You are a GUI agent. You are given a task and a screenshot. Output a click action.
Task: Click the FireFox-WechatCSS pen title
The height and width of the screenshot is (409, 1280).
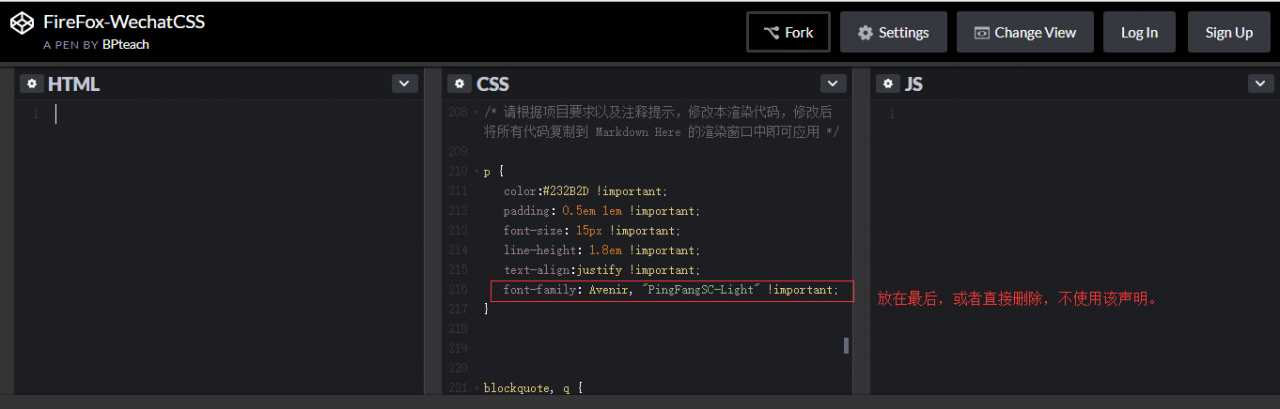click(124, 22)
